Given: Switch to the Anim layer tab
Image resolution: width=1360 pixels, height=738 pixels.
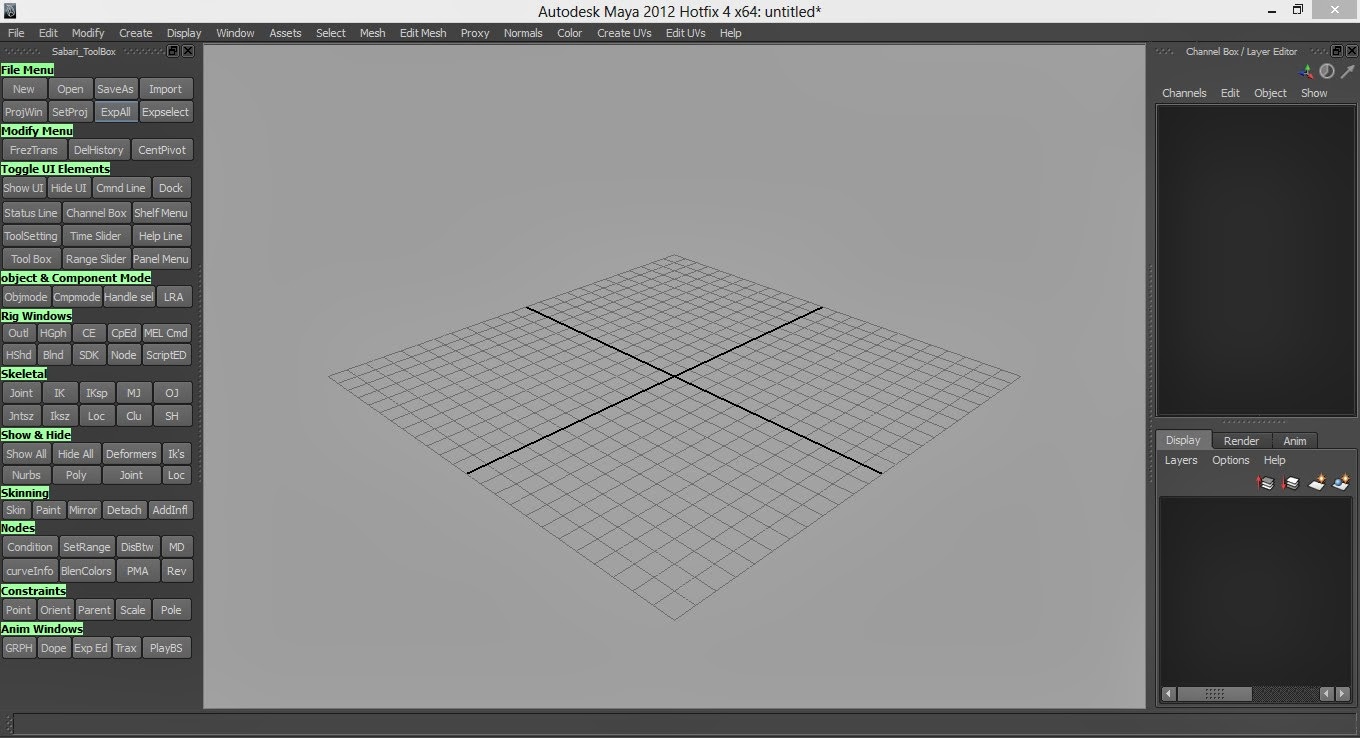Looking at the screenshot, I should tap(1295, 441).
